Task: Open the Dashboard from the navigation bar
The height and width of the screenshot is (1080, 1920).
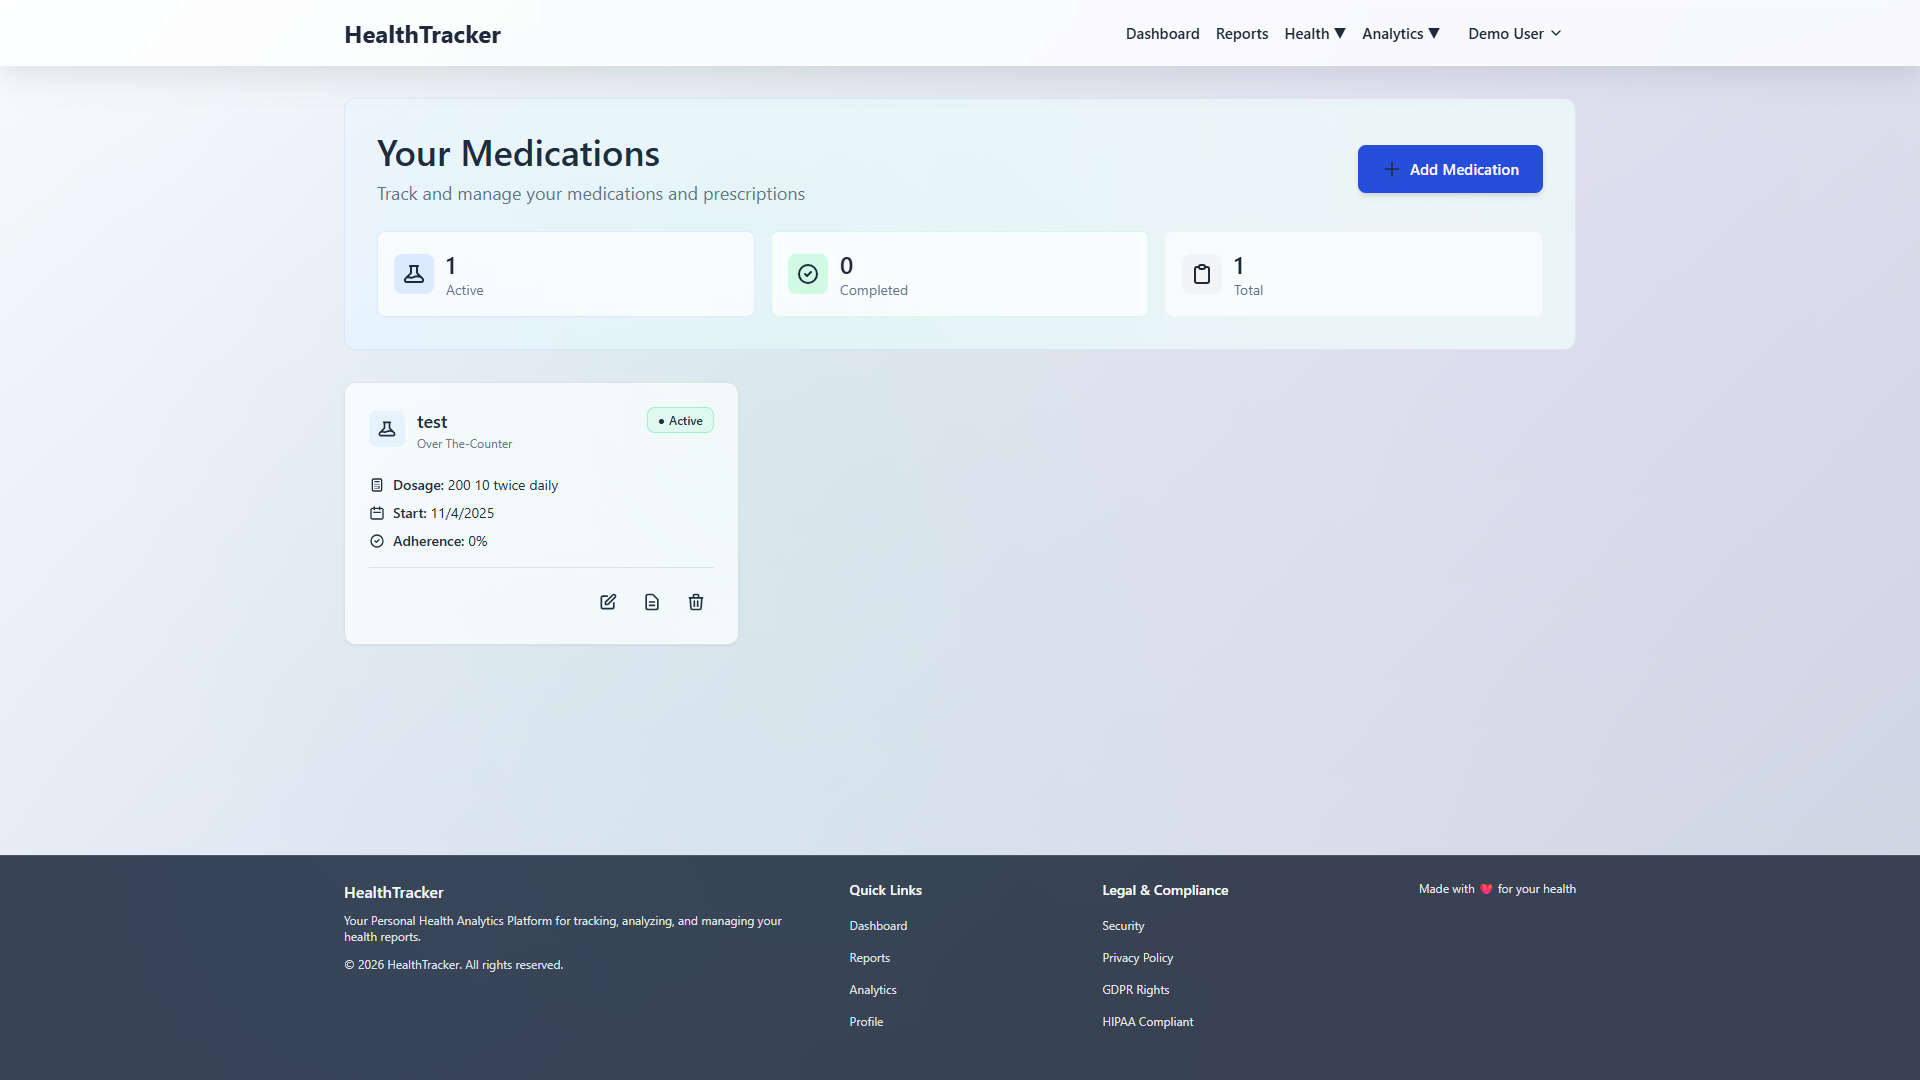Action: click(1162, 33)
